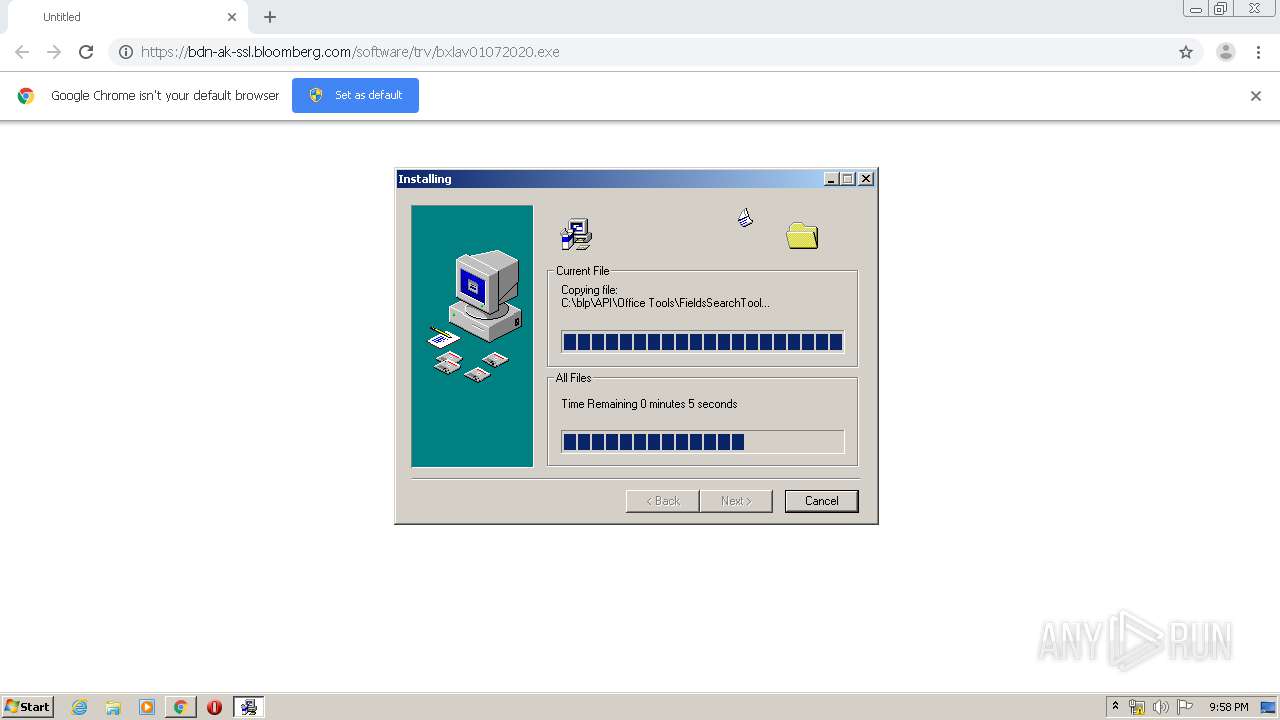Click the 9:58 PM clock
The height and width of the screenshot is (720, 1280).
click(1228, 707)
